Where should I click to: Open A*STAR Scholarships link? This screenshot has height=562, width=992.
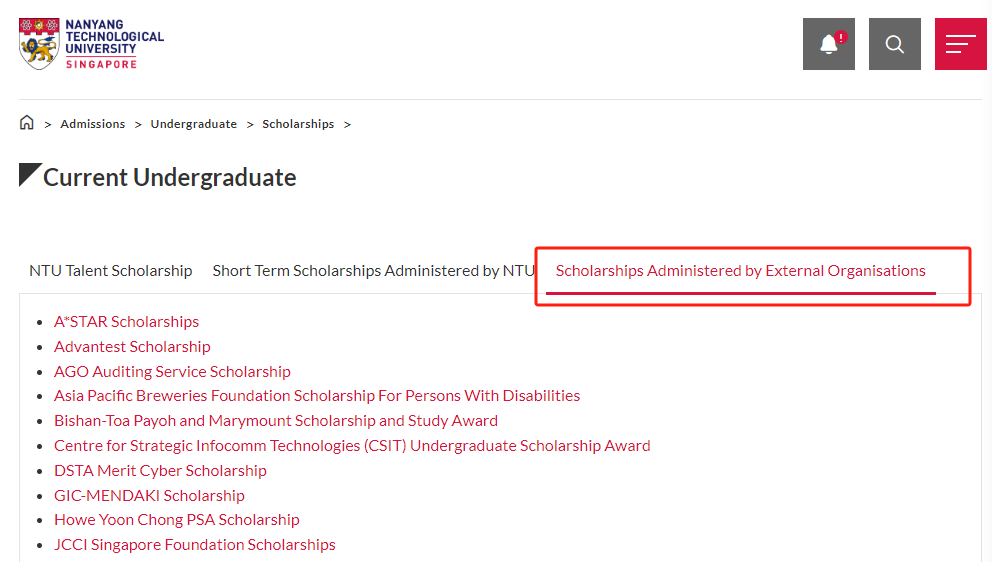127,322
